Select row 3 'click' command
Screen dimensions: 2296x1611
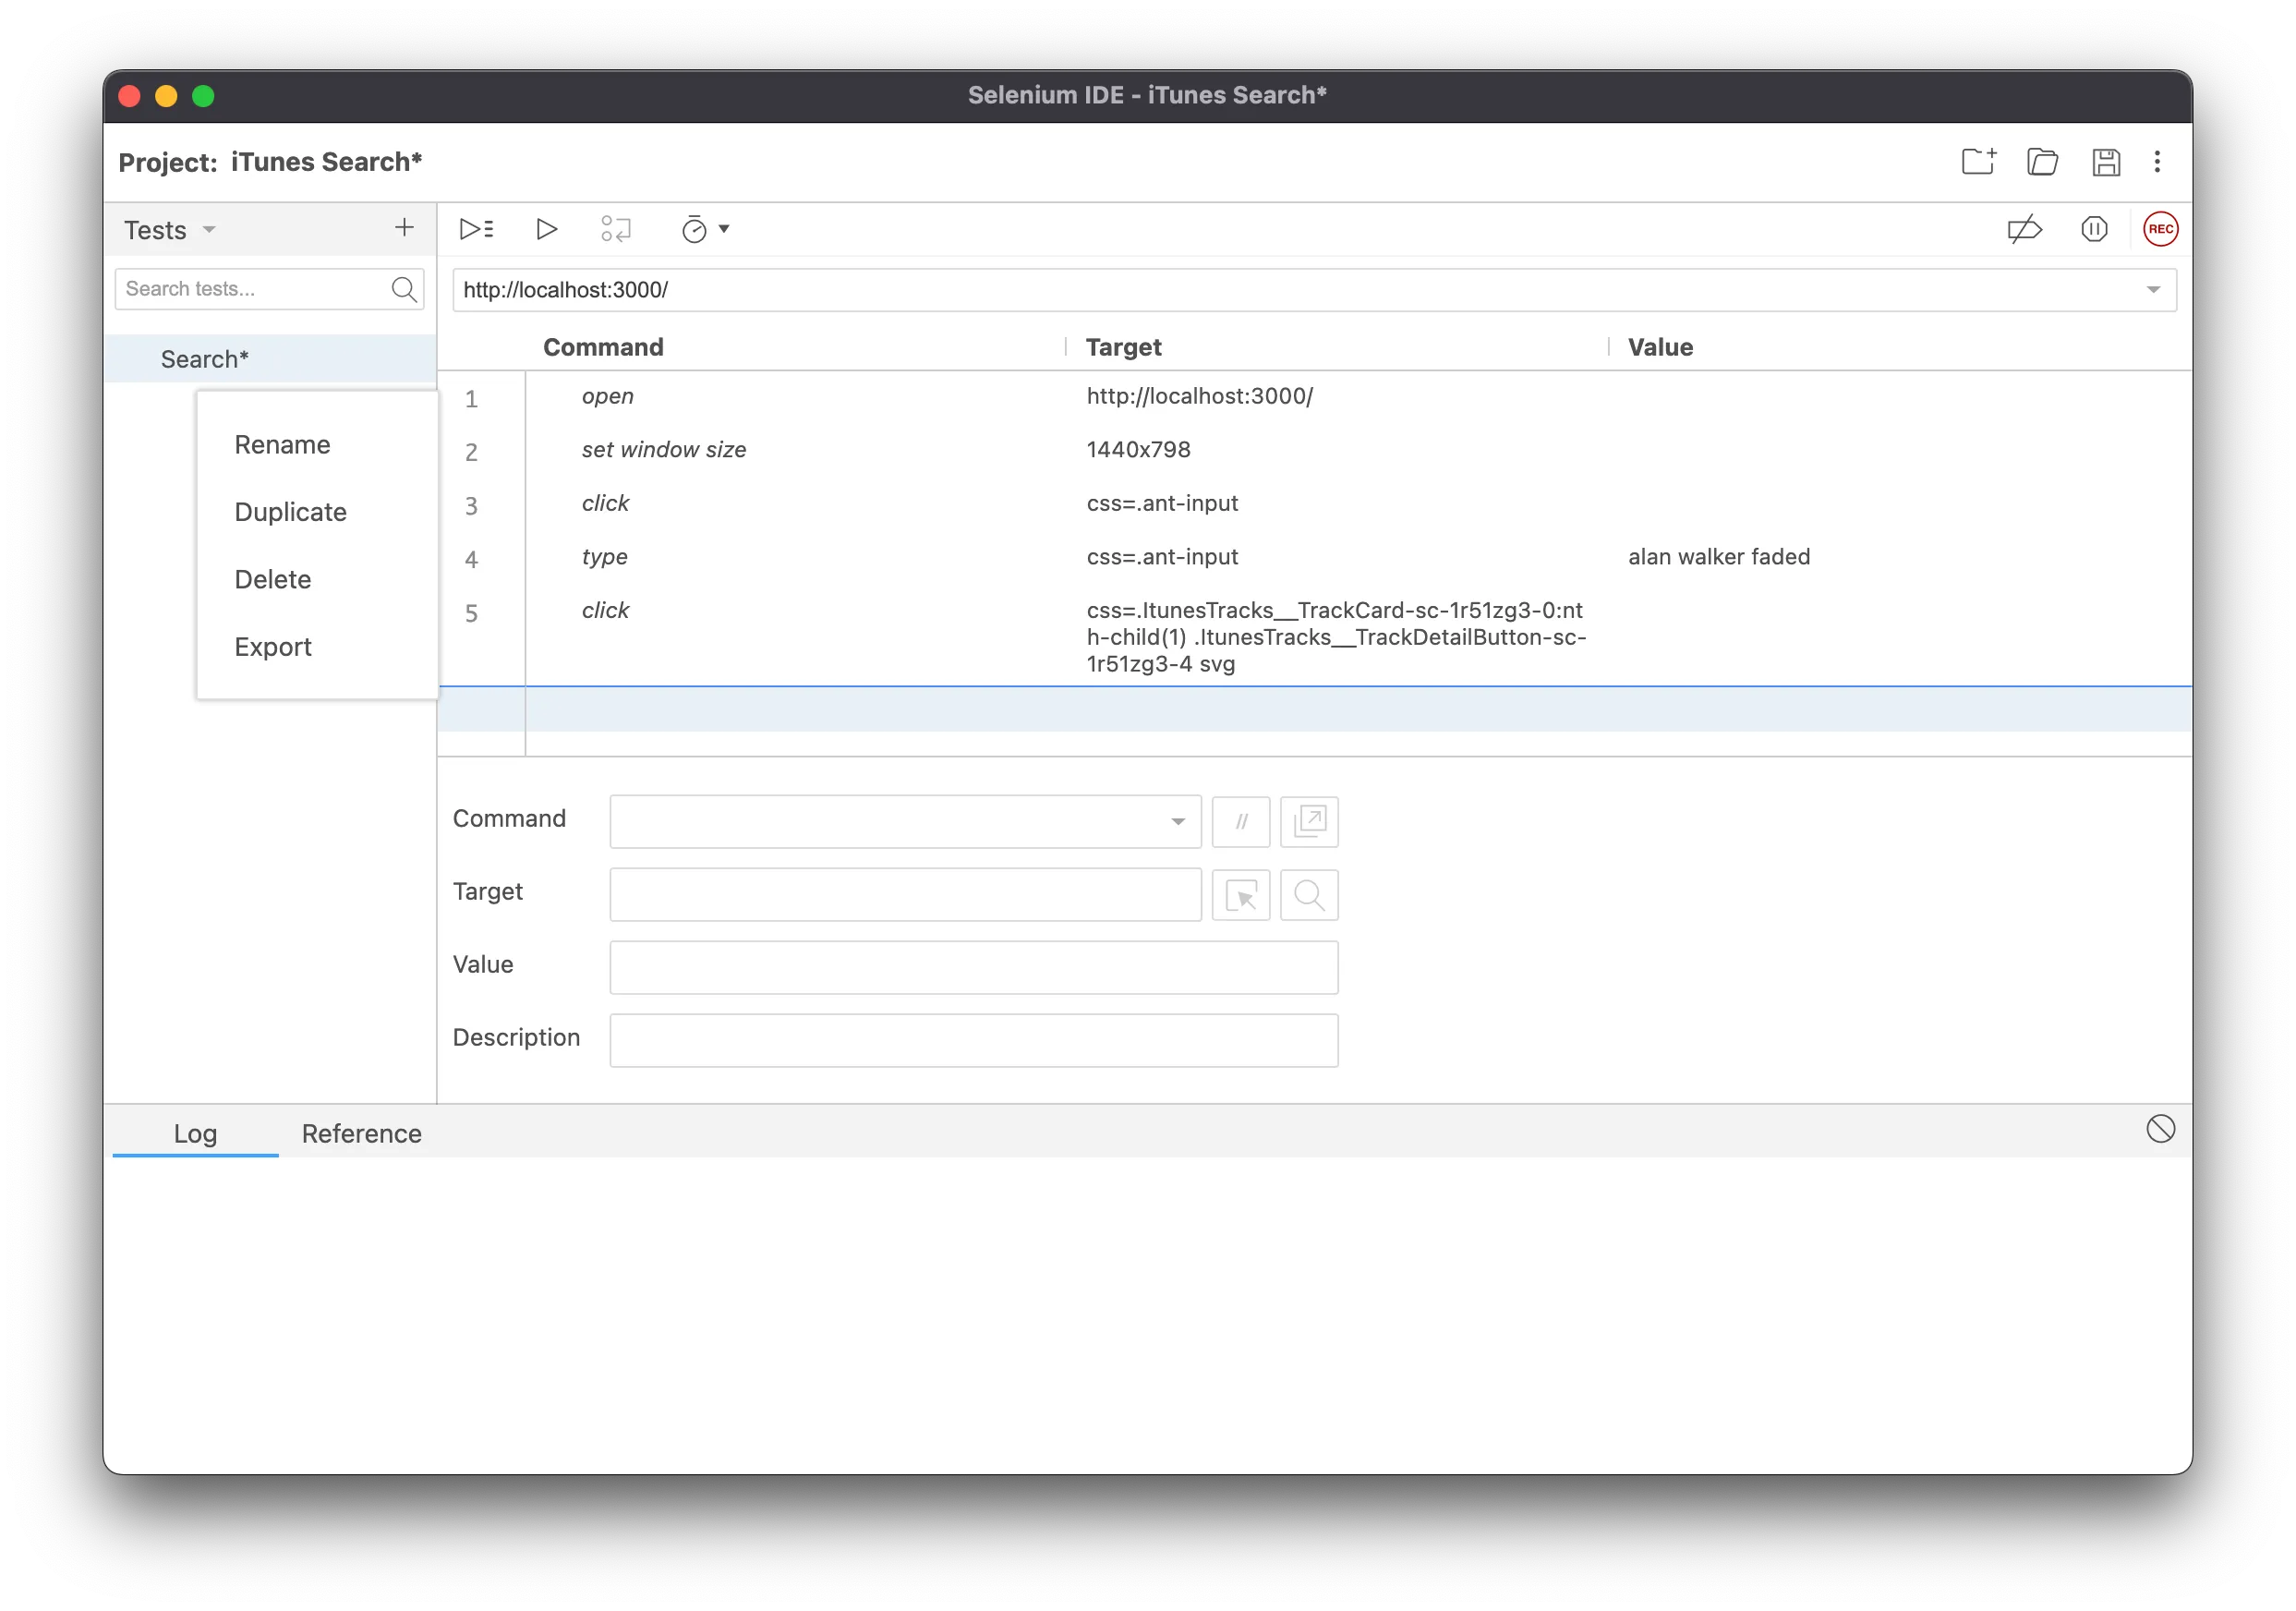coord(1313,504)
